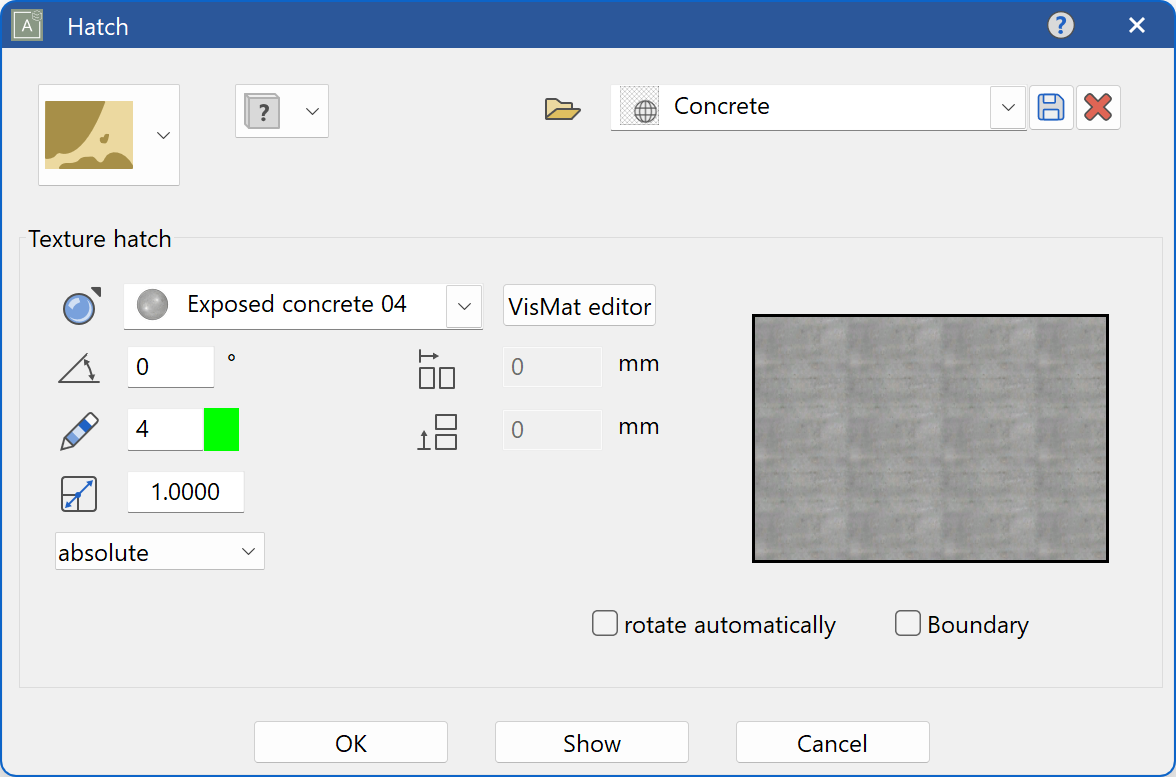Open the favorites folder icon
The height and width of the screenshot is (777, 1176).
(x=562, y=109)
